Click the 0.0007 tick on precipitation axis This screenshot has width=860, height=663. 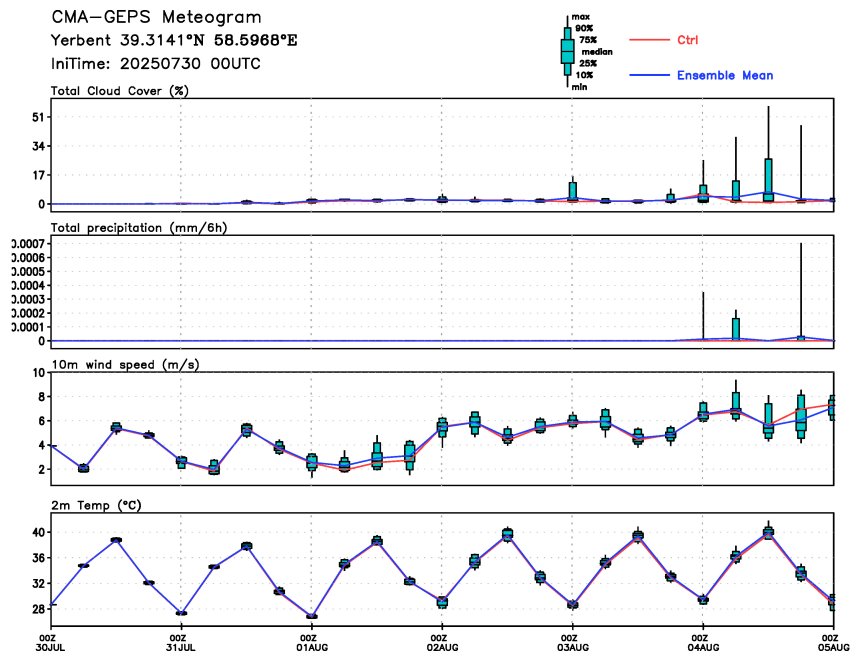point(29,243)
